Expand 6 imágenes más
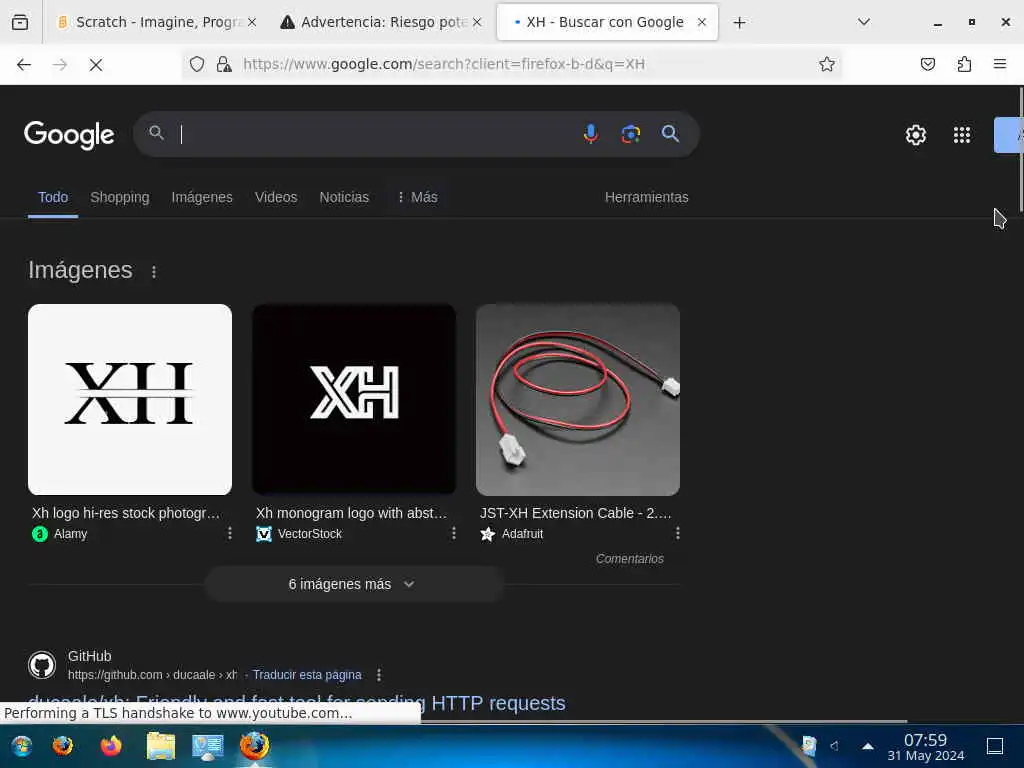Viewport: 1024px width, 768px height. [354, 584]
